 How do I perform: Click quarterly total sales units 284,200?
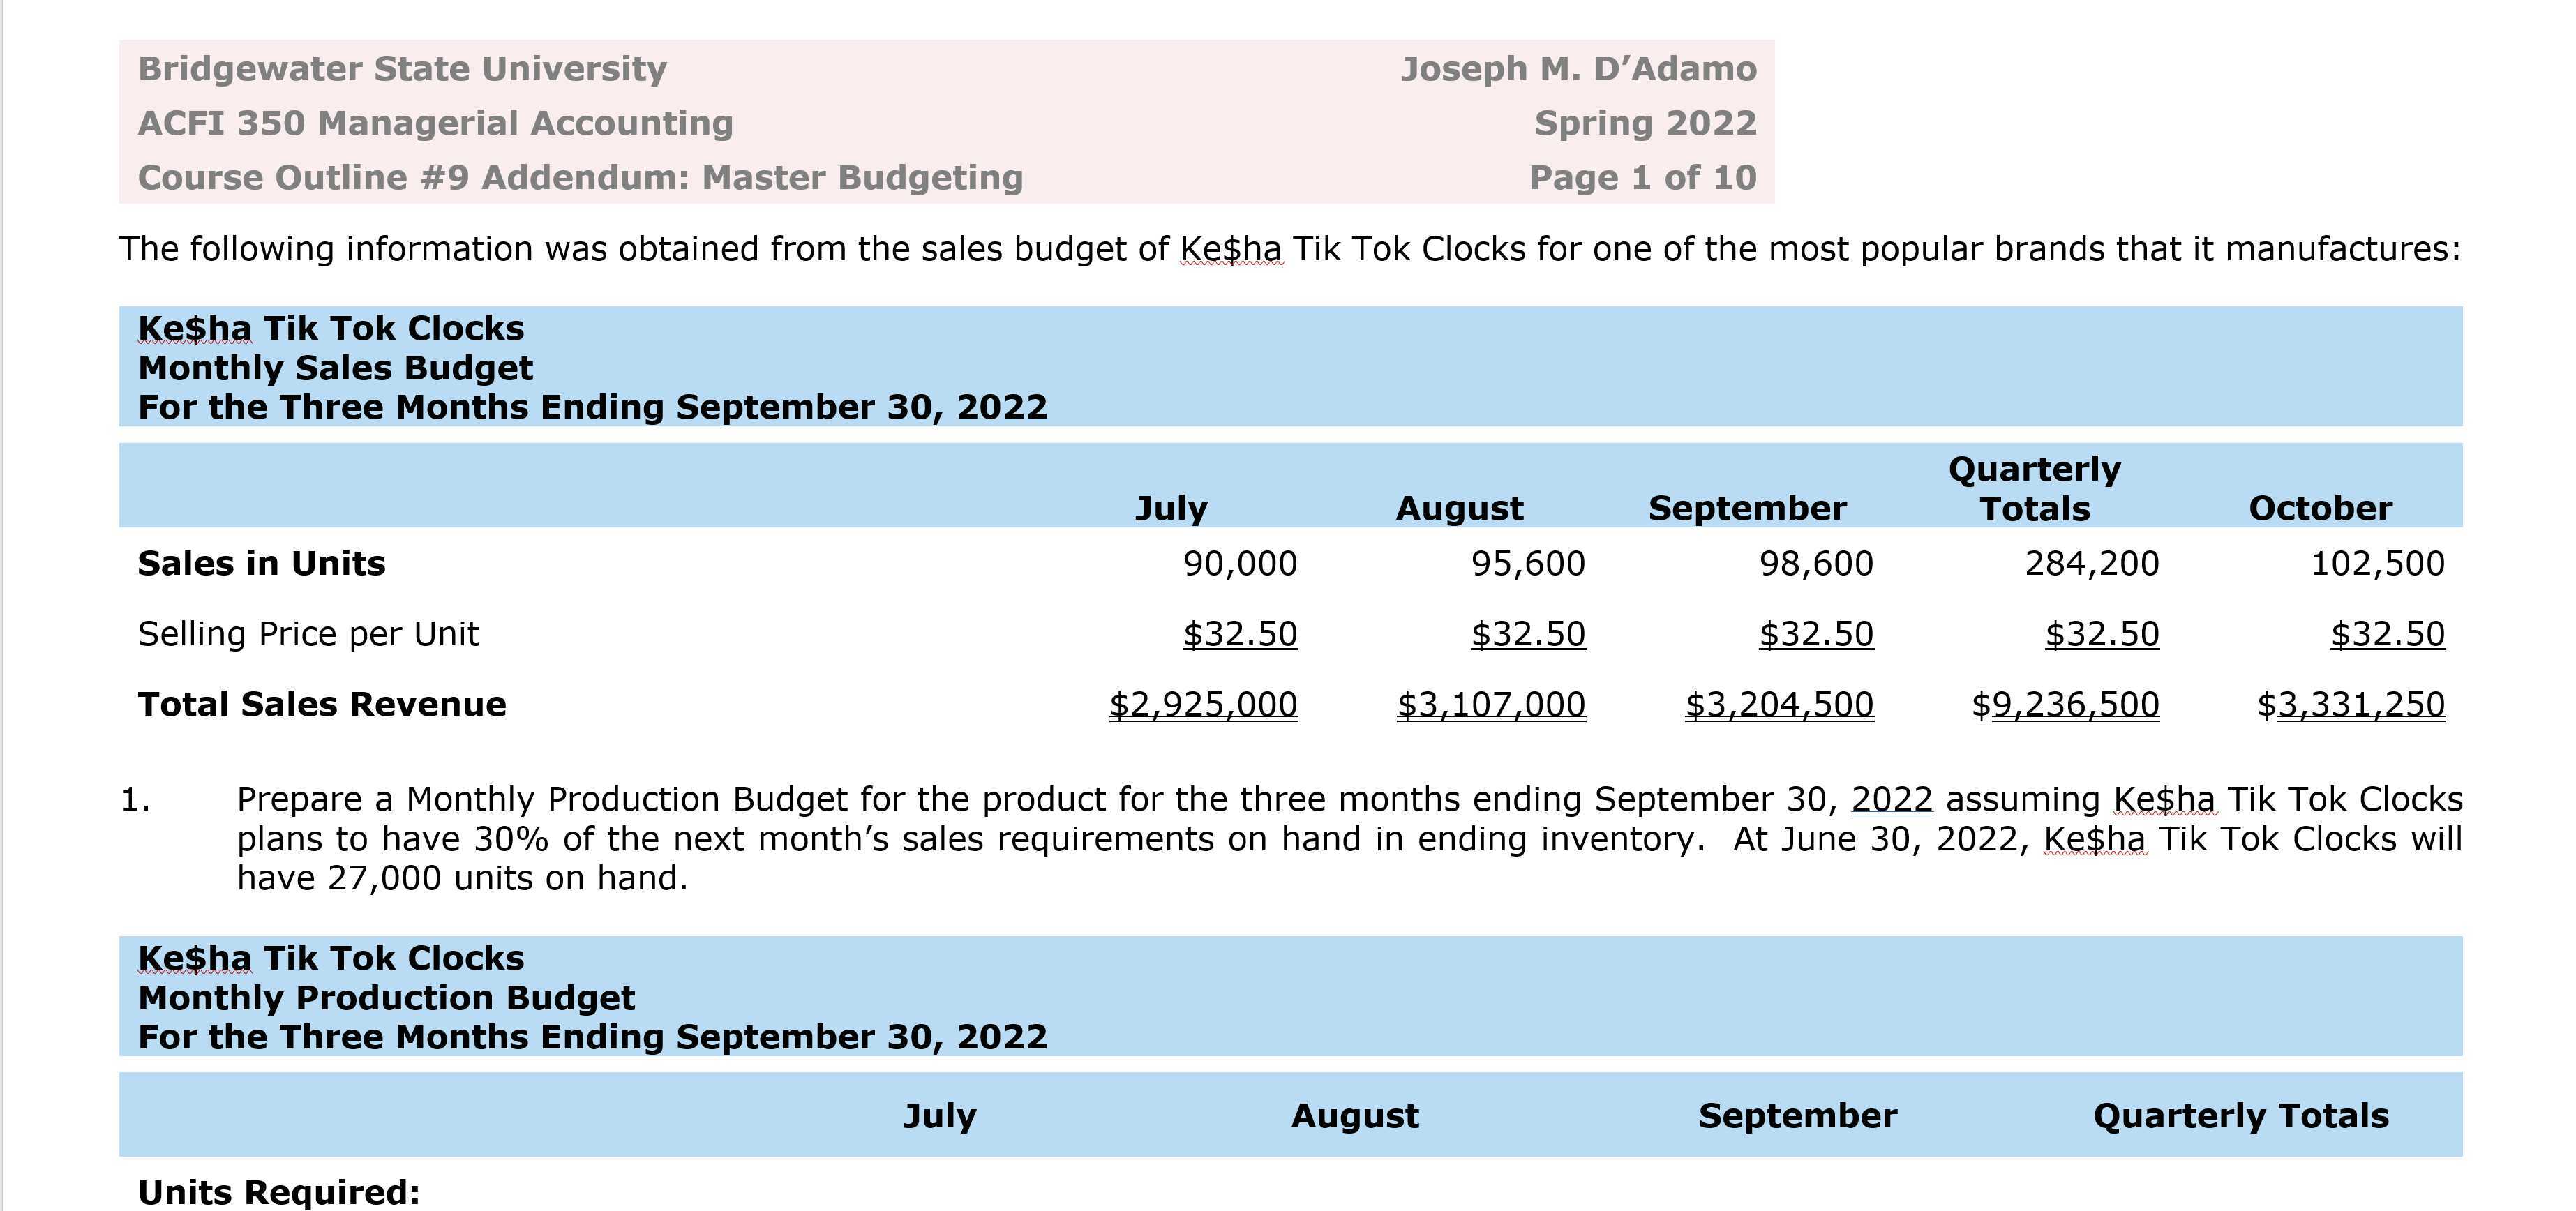point(2091,564)
